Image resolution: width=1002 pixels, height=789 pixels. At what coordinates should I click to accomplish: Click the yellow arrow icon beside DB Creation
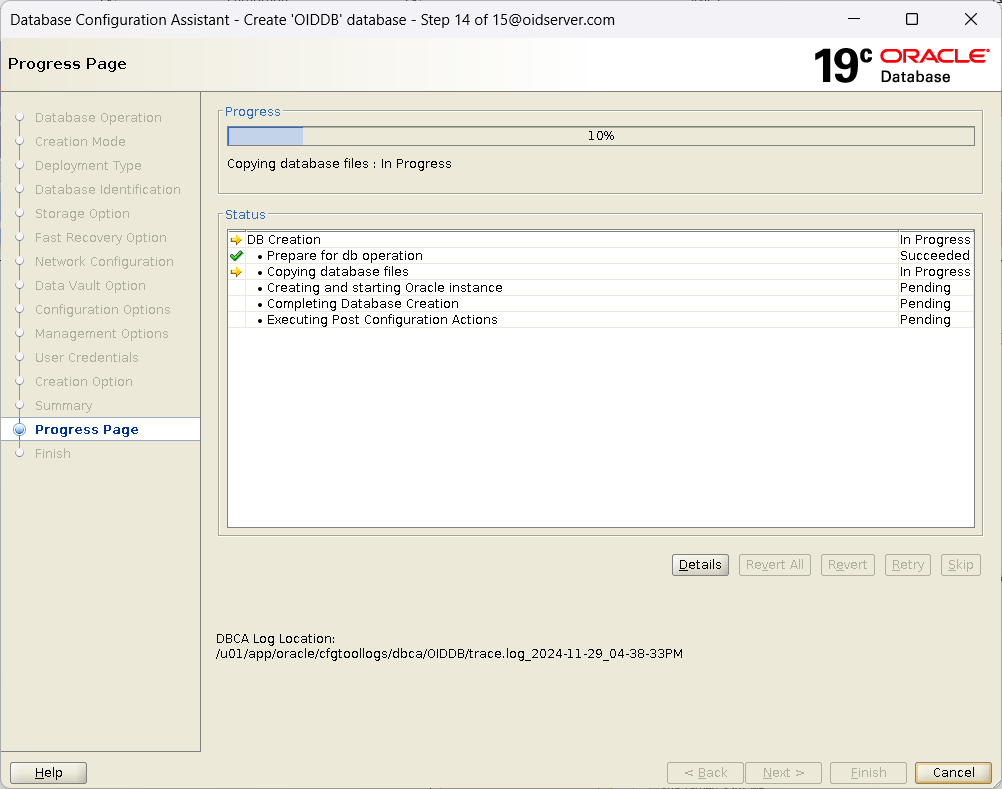click(x=236, y=240)
